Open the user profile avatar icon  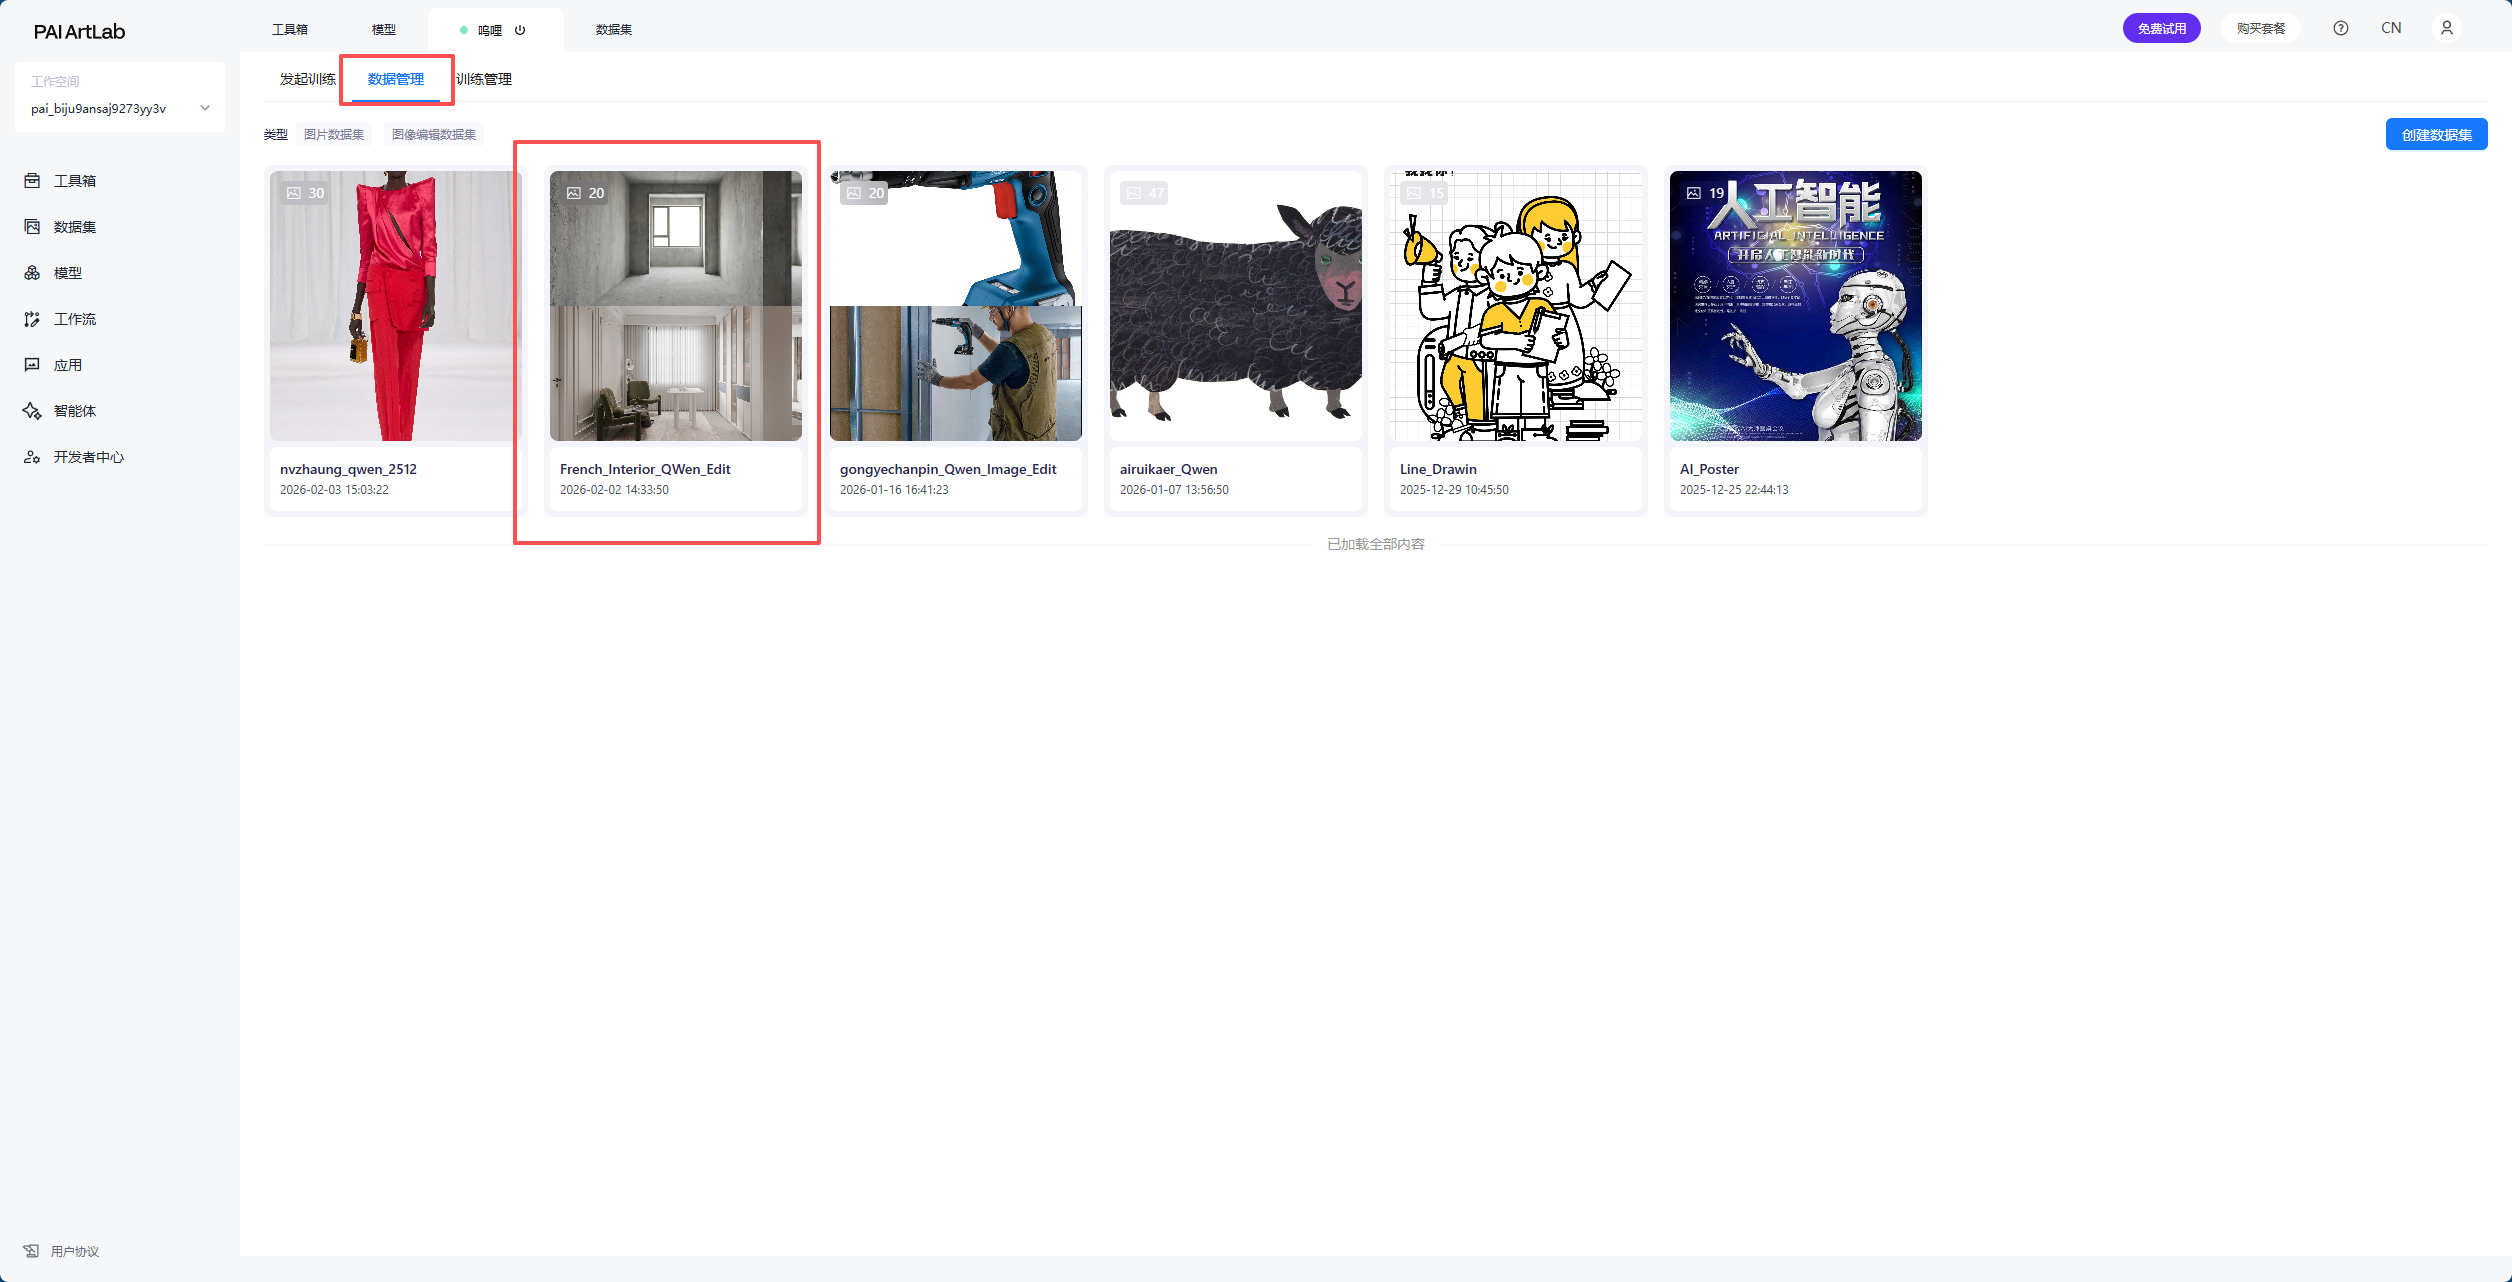click(x=2446, y=28)
